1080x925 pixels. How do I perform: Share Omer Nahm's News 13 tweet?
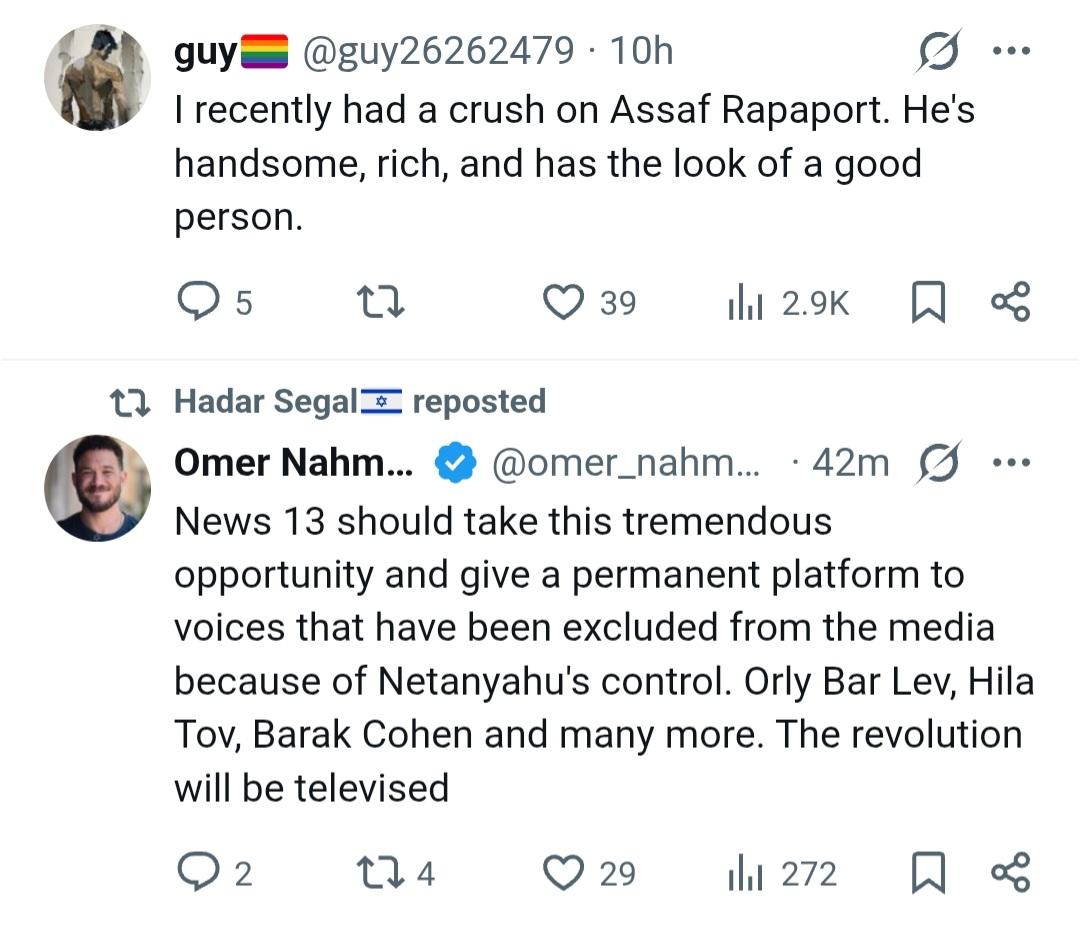tap(1010, 873)
